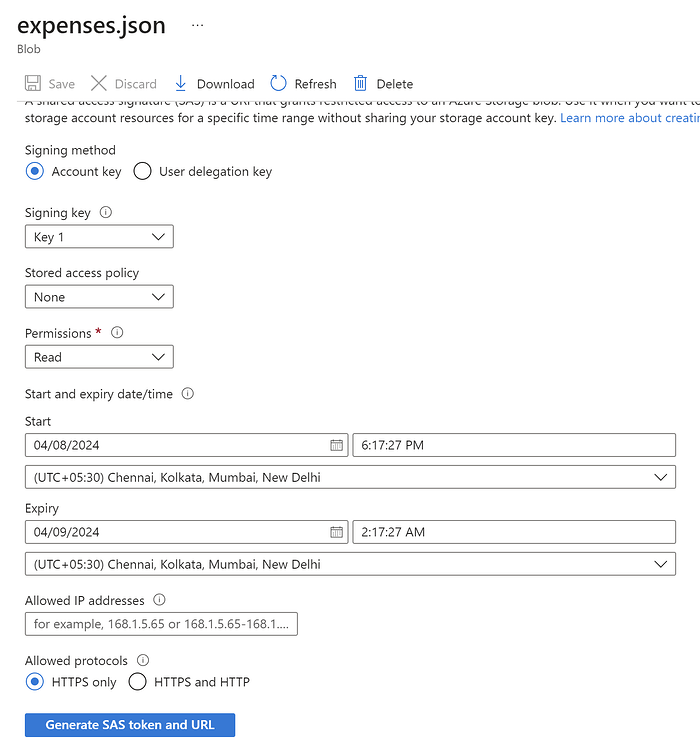Open the Start date calendar picker
Viewport: 700px width, 750px height.
point(336,445)
